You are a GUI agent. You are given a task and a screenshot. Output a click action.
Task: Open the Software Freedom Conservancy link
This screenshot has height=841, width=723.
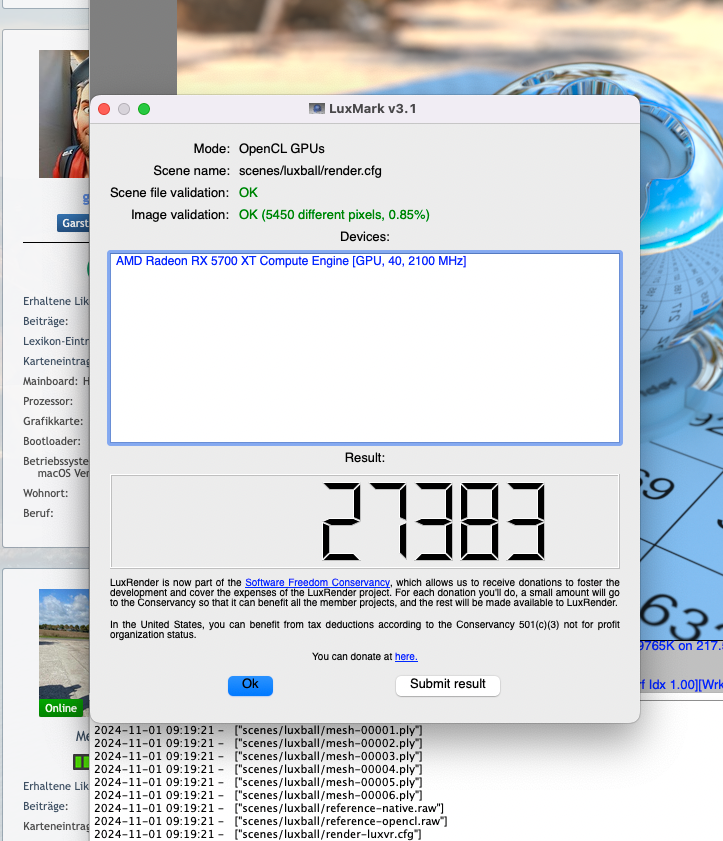tap(318, 582)
